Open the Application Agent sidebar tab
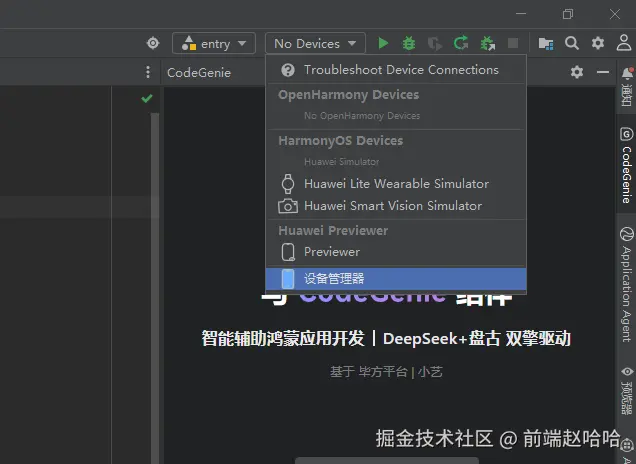636x464 pixels. click(627, 285)
